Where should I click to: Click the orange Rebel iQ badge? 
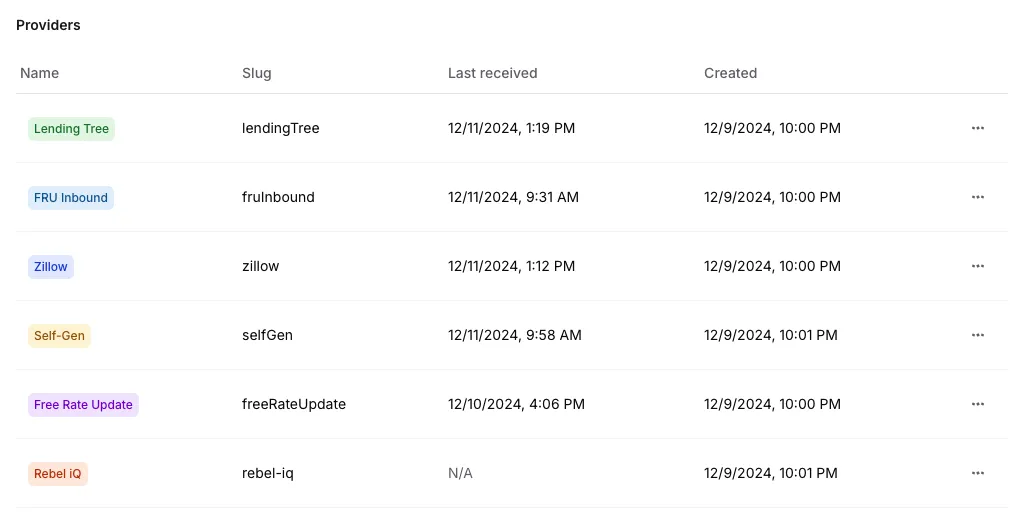[x=57, y=474]
